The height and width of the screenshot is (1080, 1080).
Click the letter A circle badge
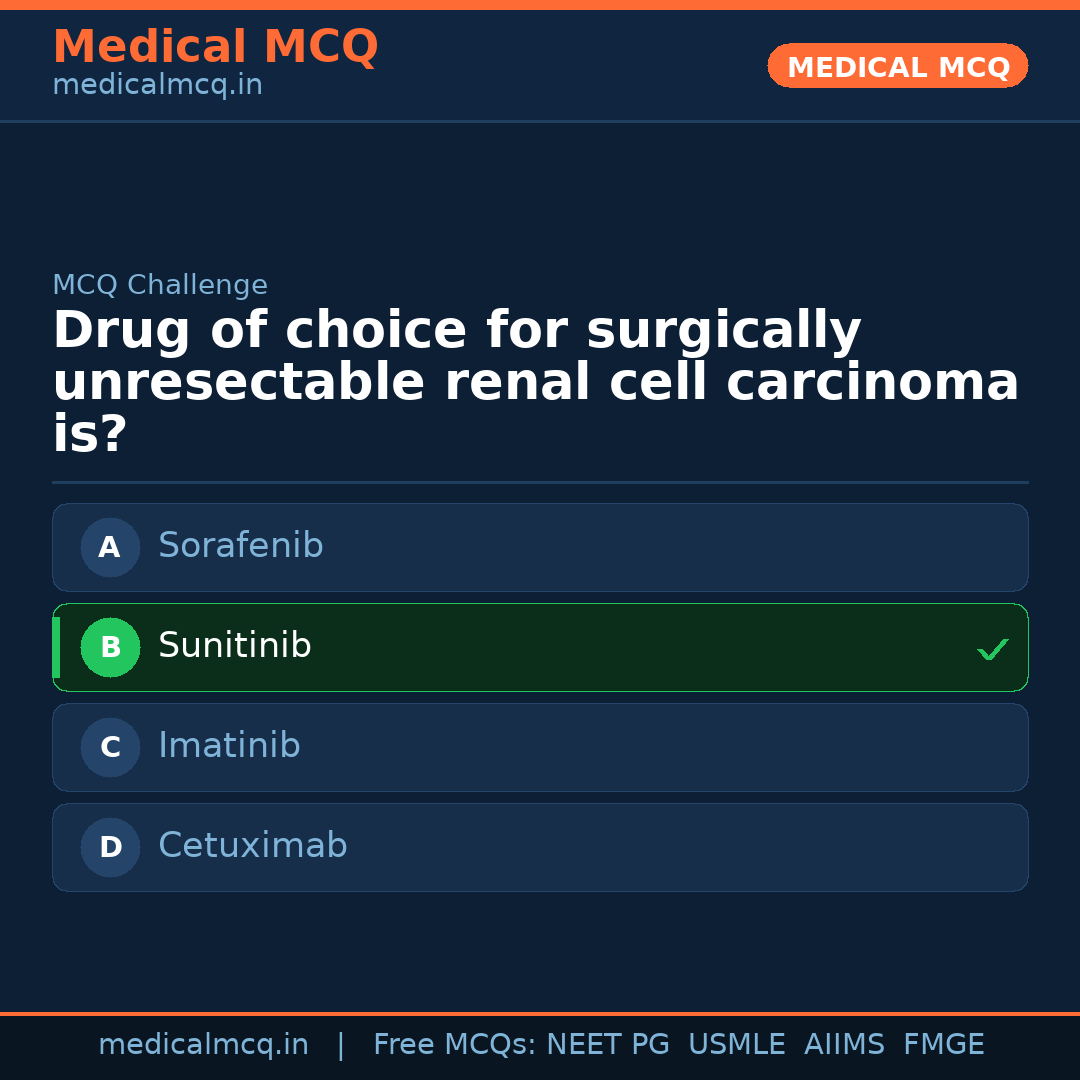click(110, 547)
